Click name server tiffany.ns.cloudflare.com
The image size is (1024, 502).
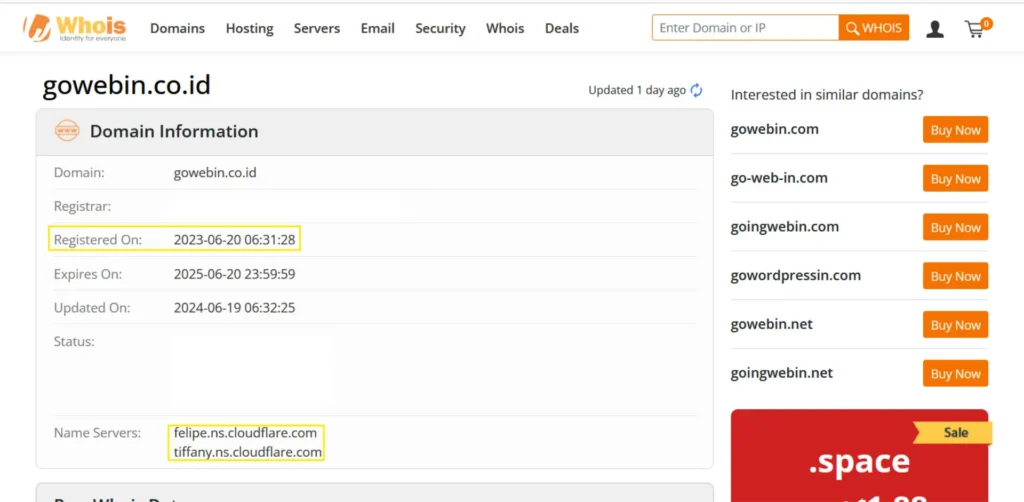point(248,452)
